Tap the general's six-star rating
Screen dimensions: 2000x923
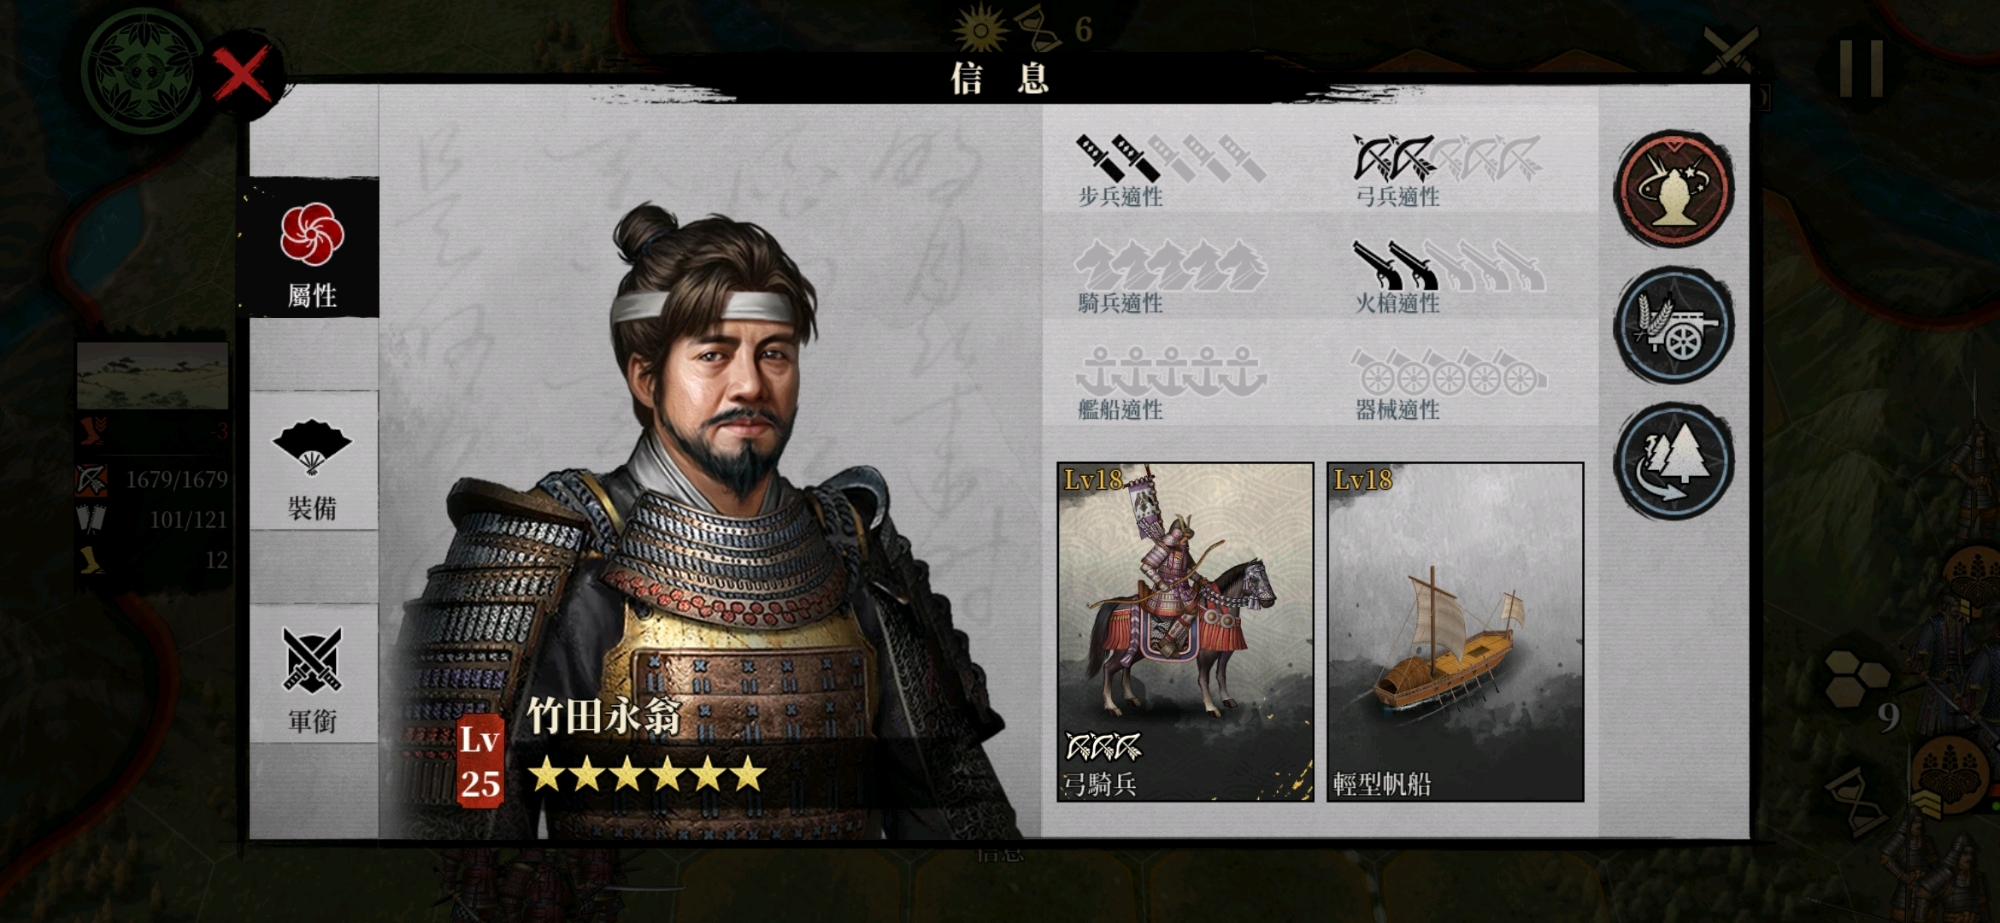(647, 775)
